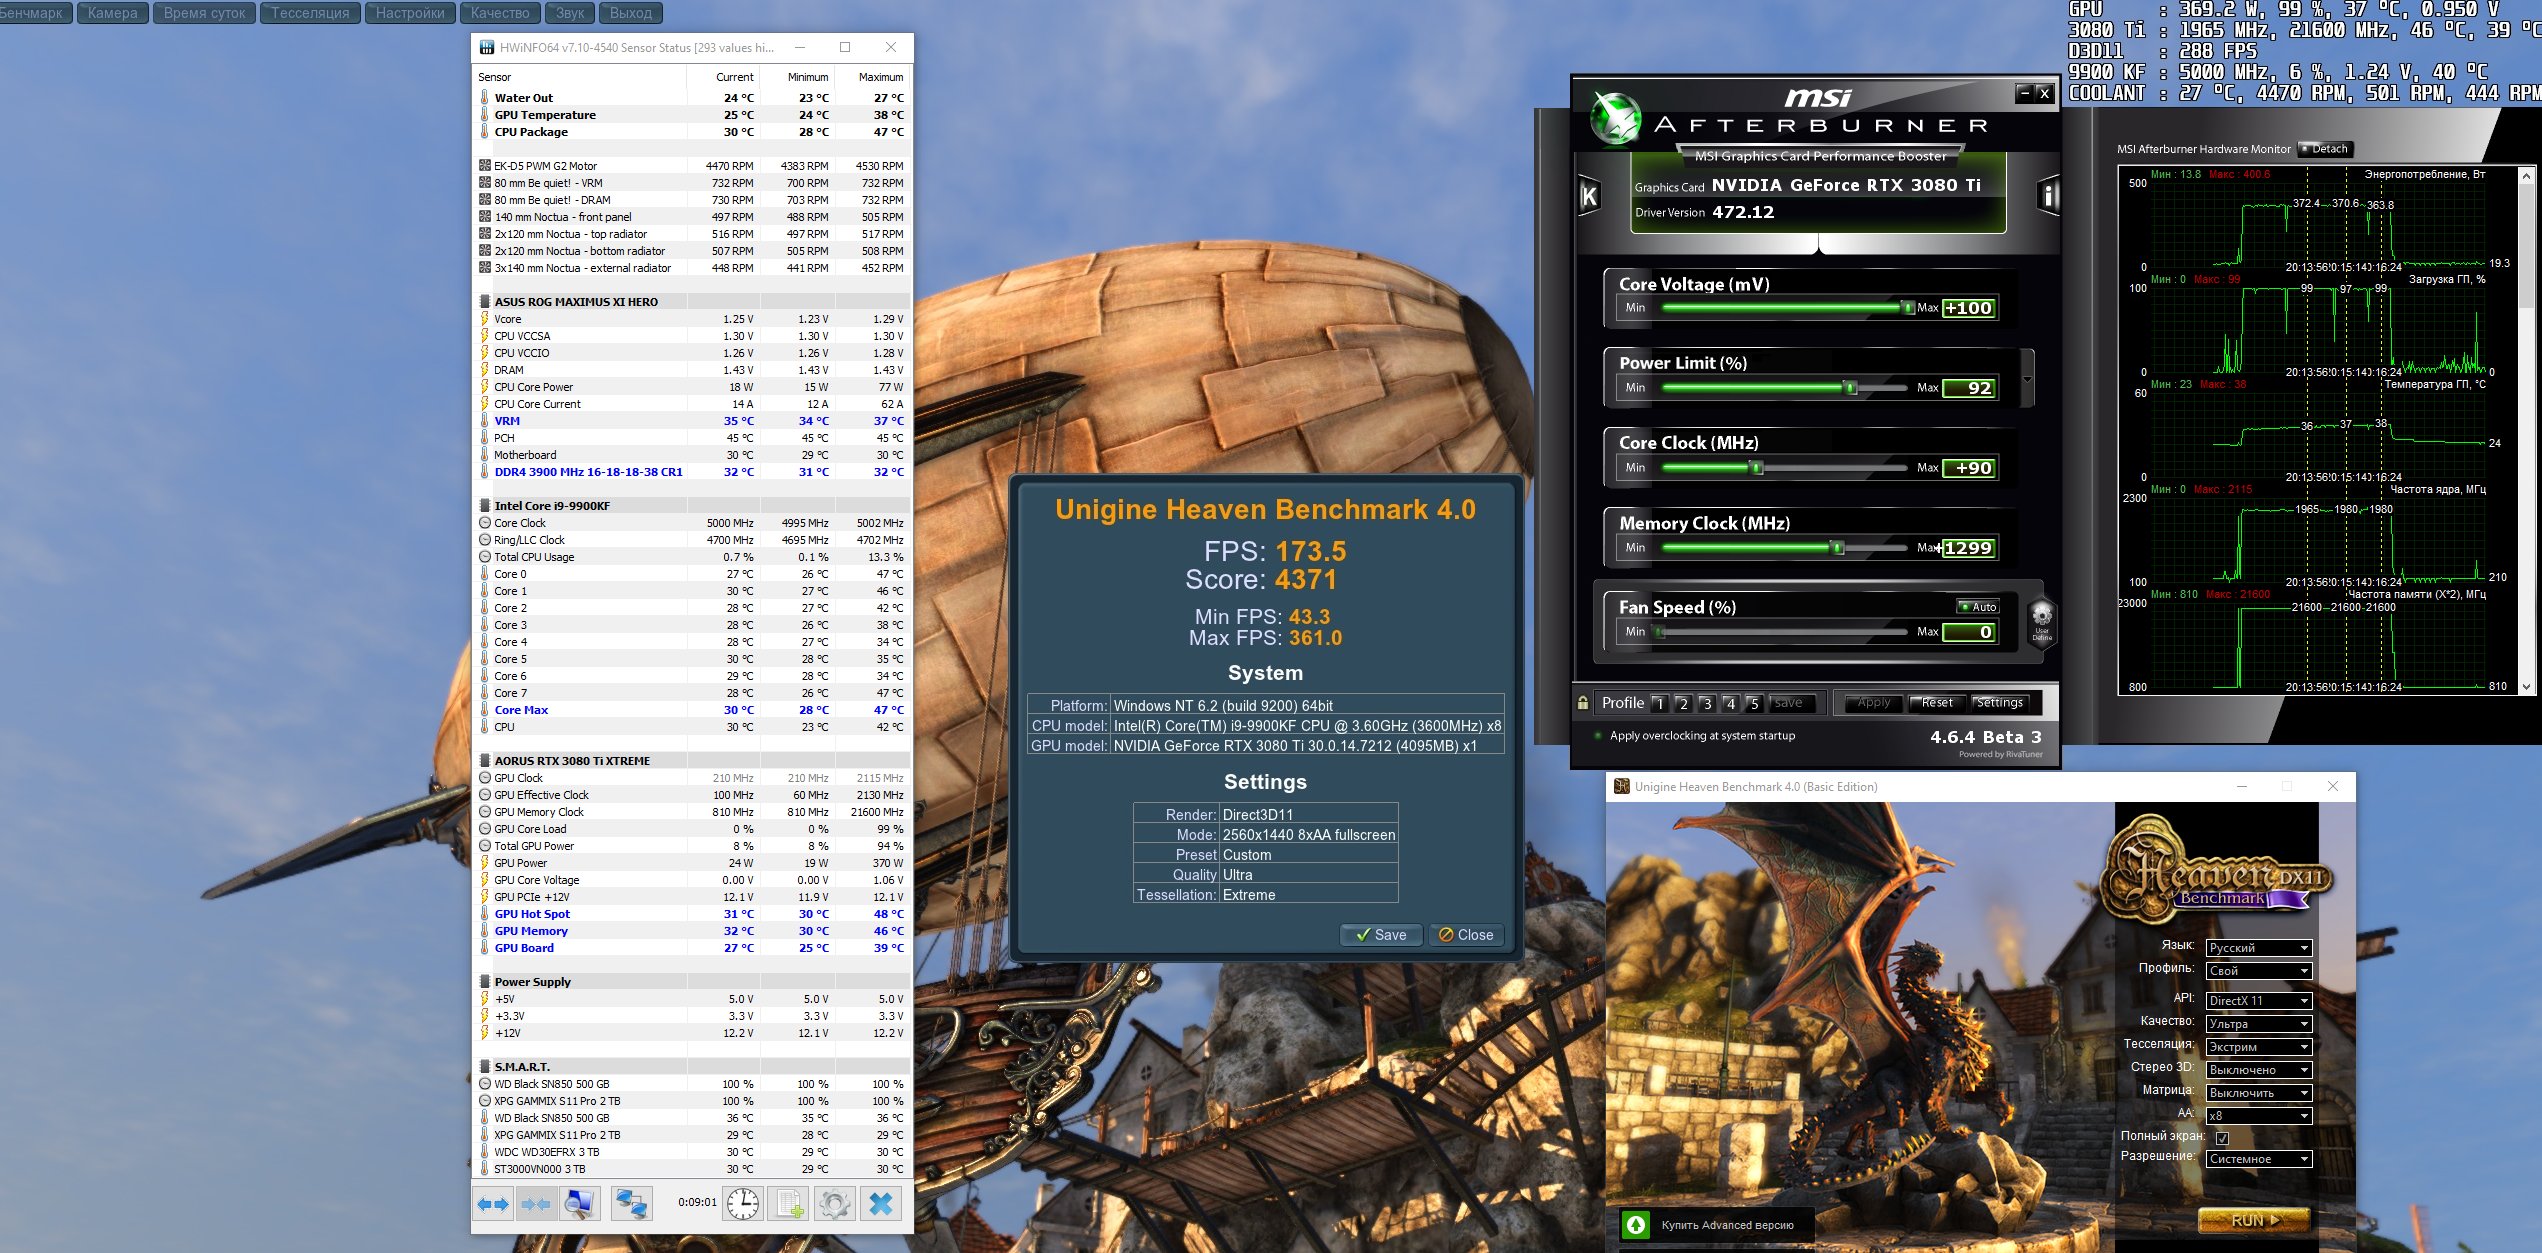This screenshot has width=2542, height=1253.
Task: Click Afterburner hardware monitor scrollbar down arrow
Action: pyautogui.click(x=2526, y=687)
